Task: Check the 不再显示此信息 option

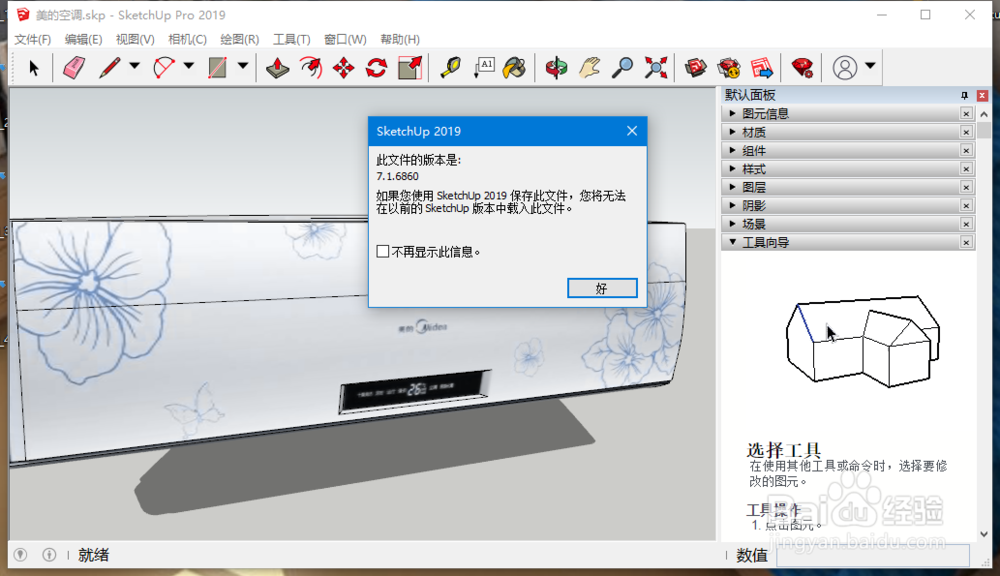Action: point(381,252)
